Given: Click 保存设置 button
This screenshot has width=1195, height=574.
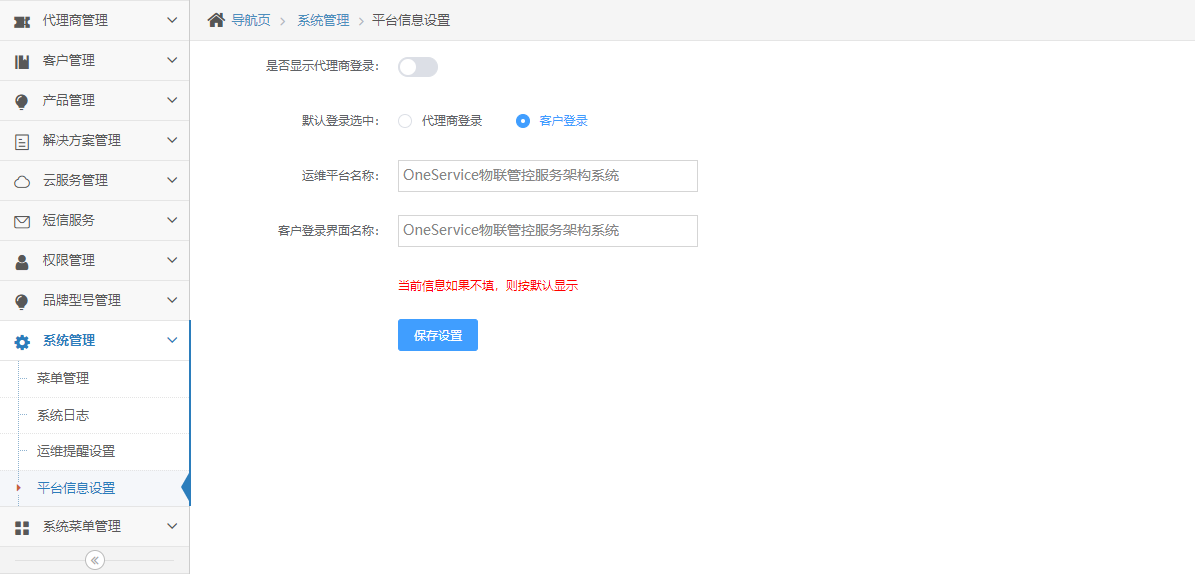Looking at the screenshot, I should (x=437, y=335).
